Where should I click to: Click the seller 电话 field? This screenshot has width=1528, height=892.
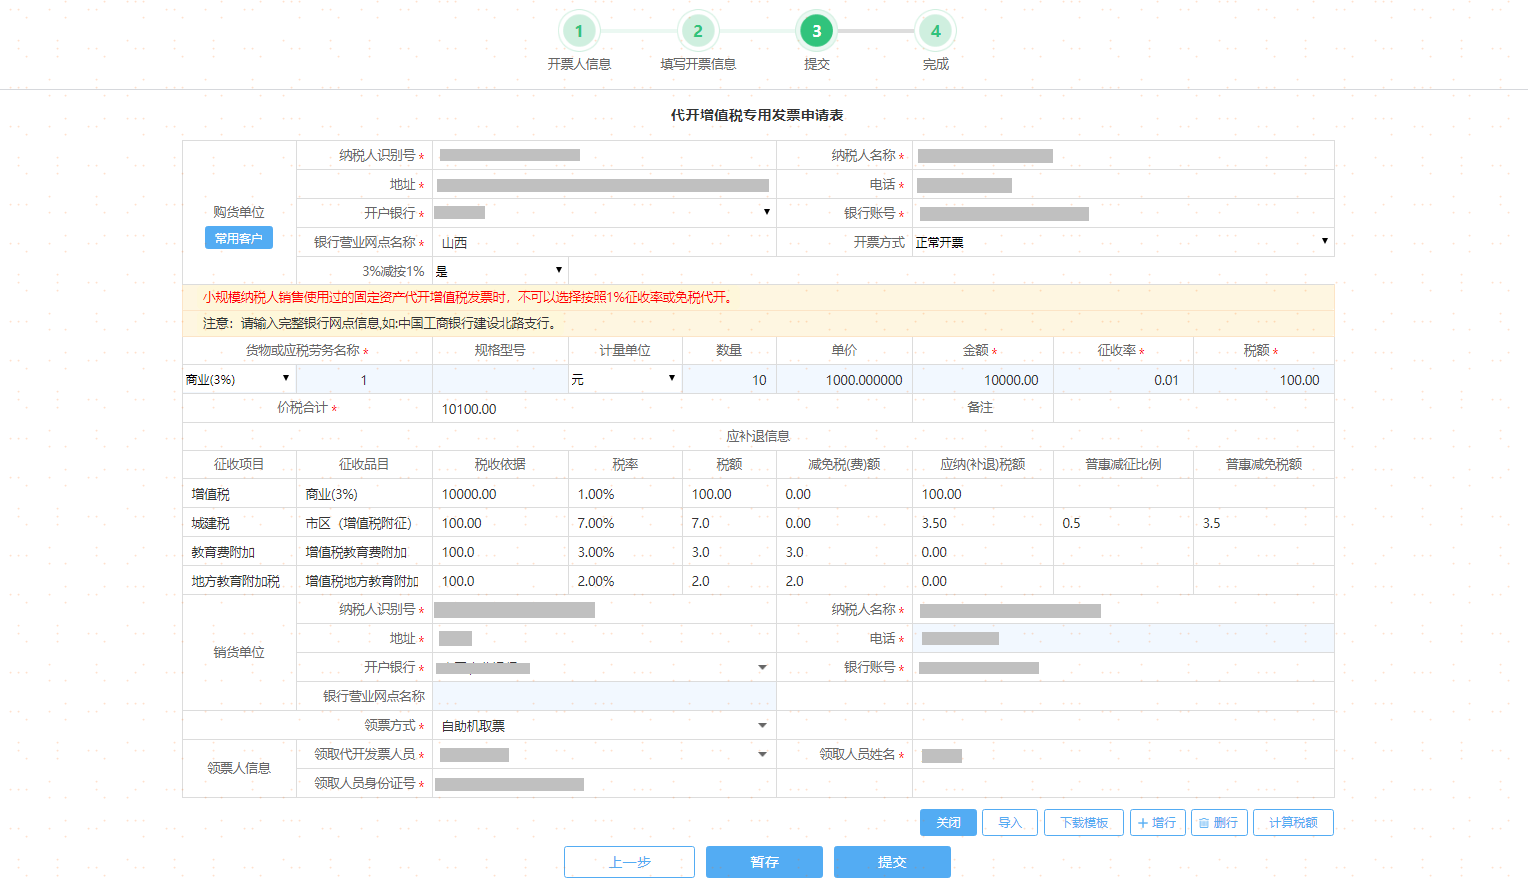pos(1123,638)
